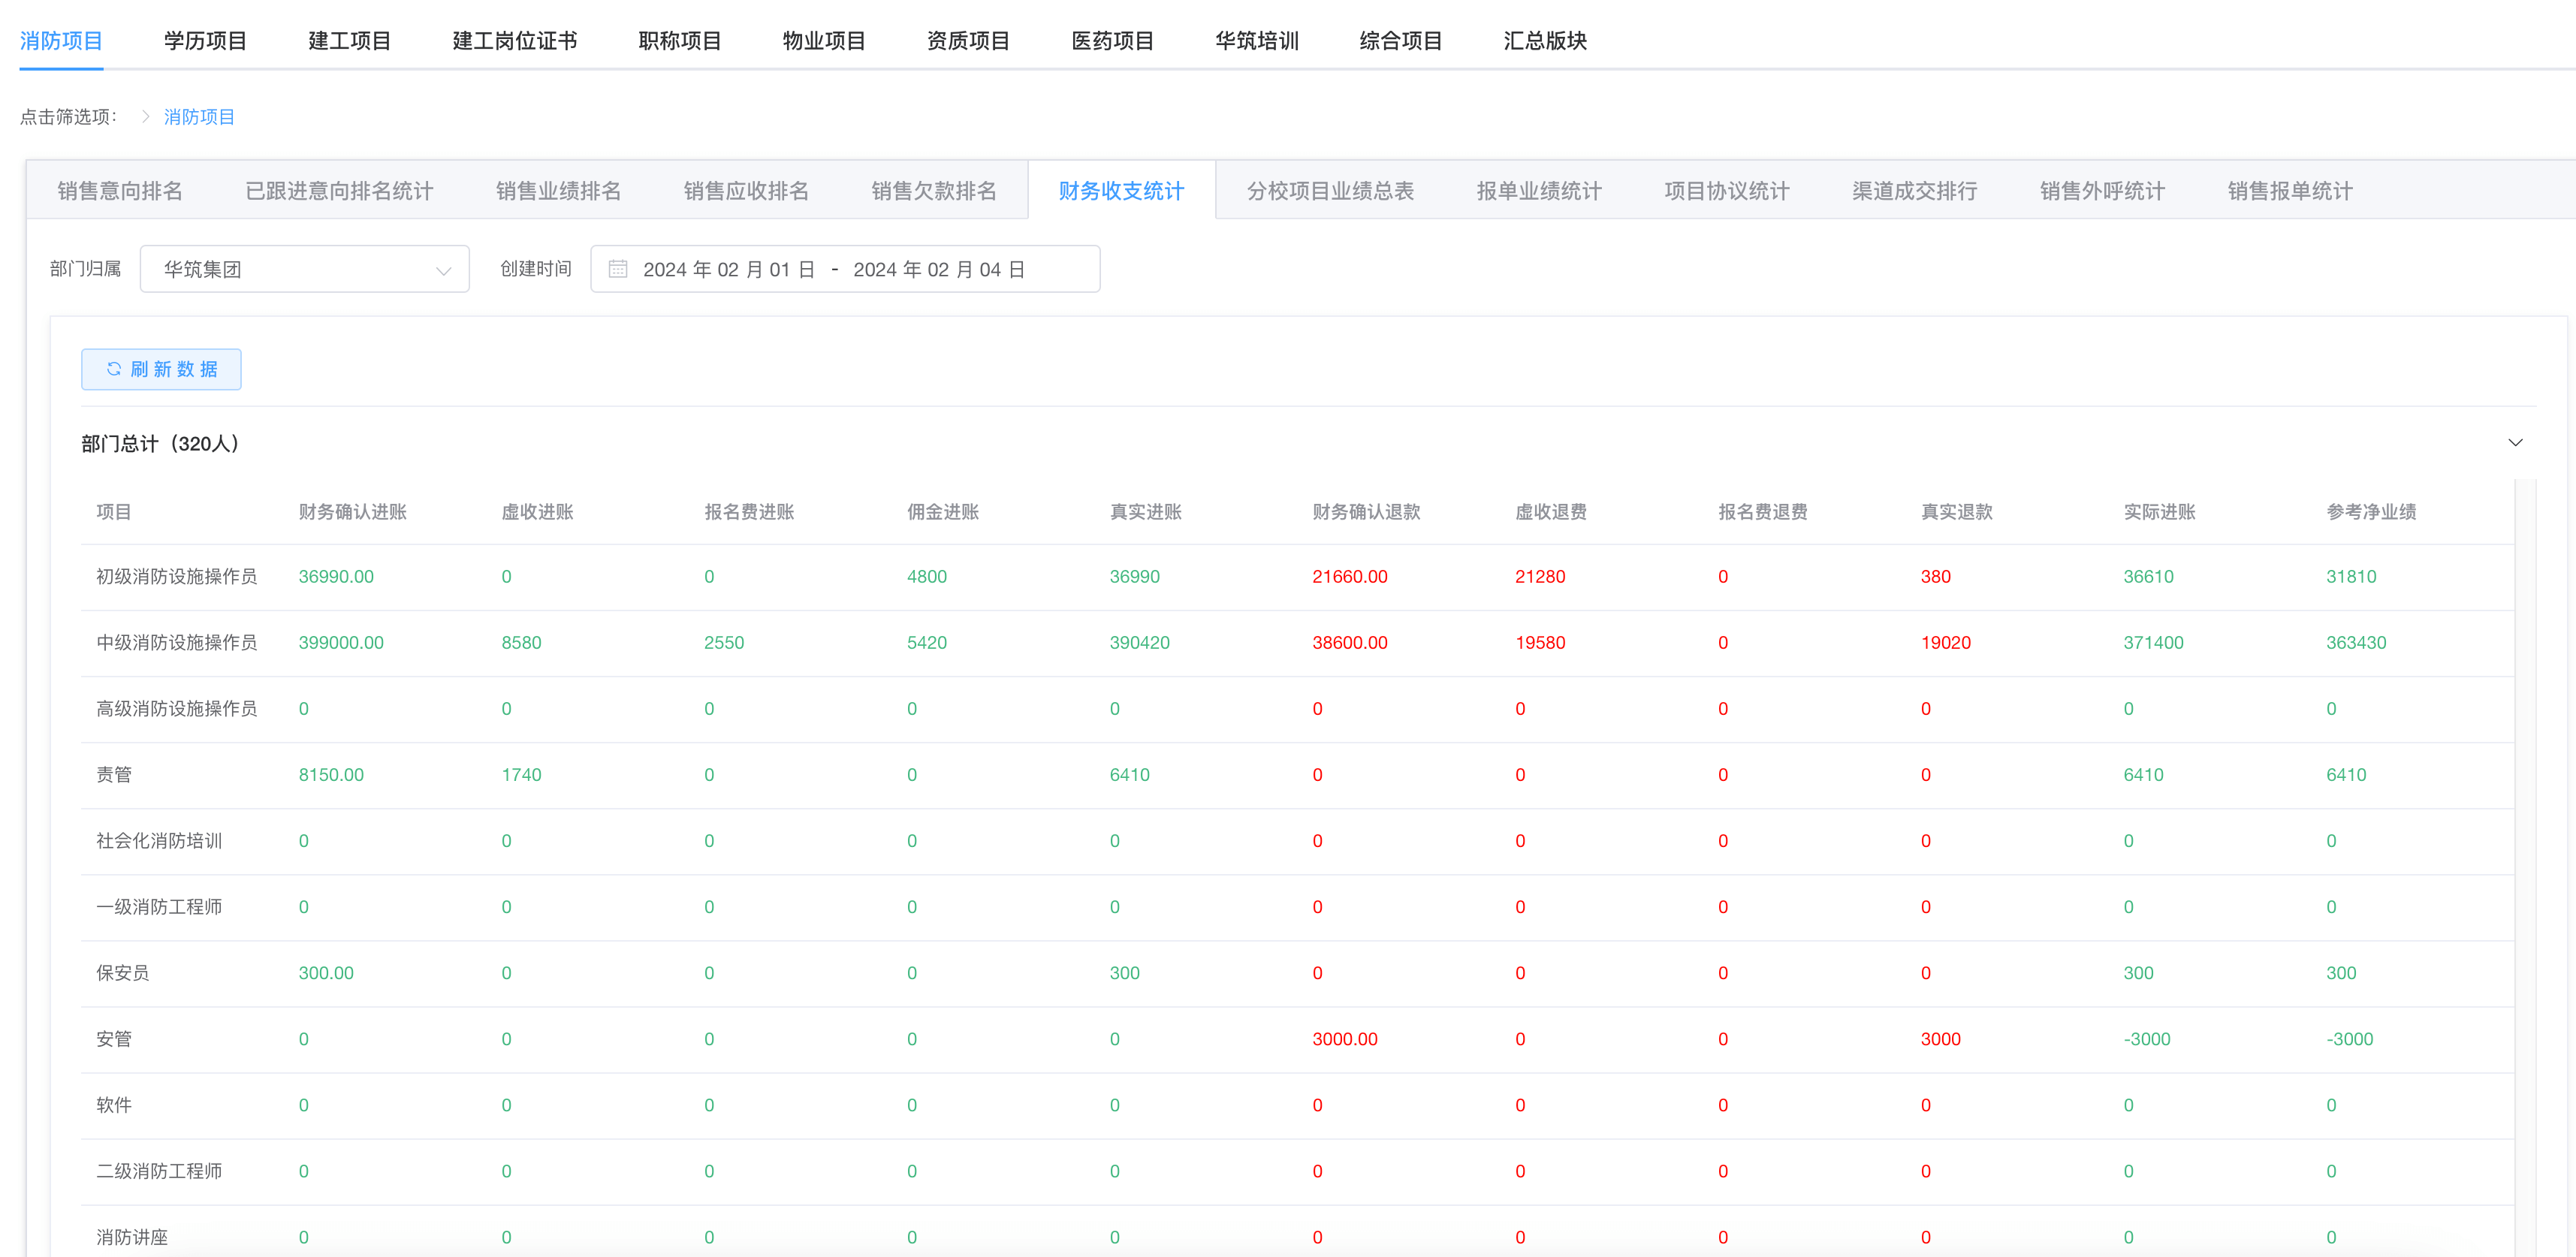Switch to 华筑培训 top tab

tap(1256, 41)
